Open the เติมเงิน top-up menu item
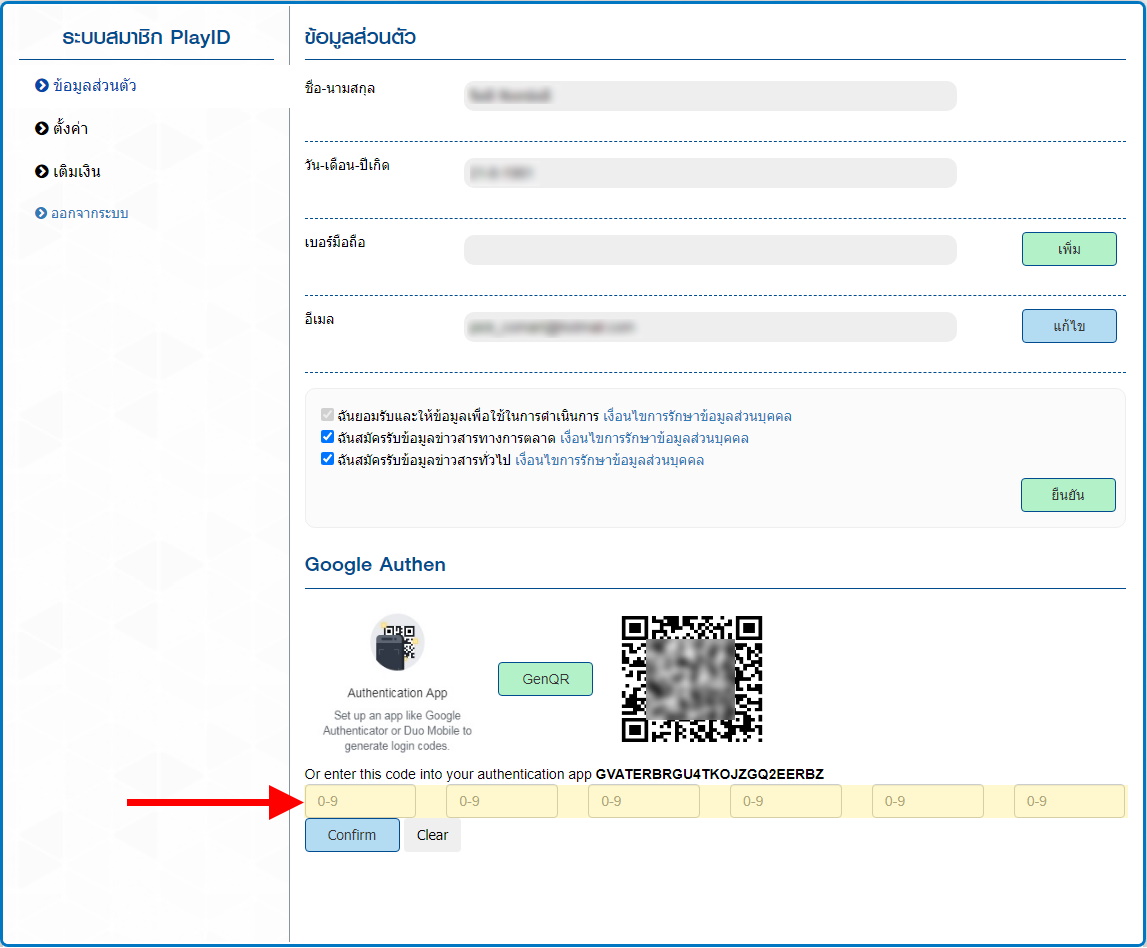The image size is (1147, 948). coord(77,172)
